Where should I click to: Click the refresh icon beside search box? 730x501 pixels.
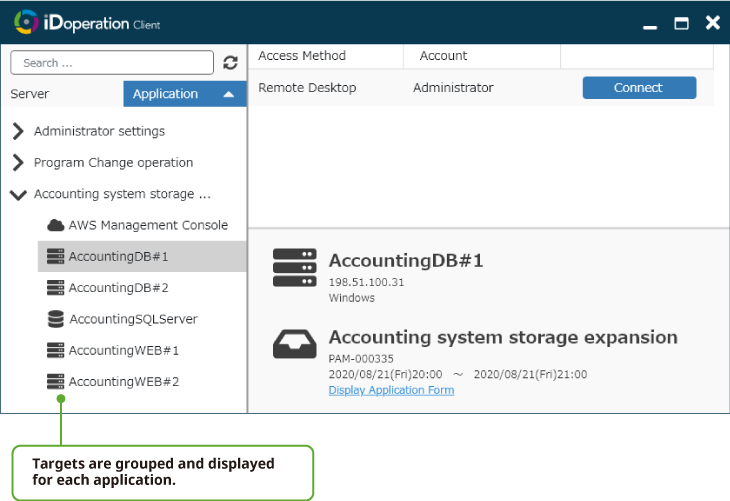pos(230,62)
